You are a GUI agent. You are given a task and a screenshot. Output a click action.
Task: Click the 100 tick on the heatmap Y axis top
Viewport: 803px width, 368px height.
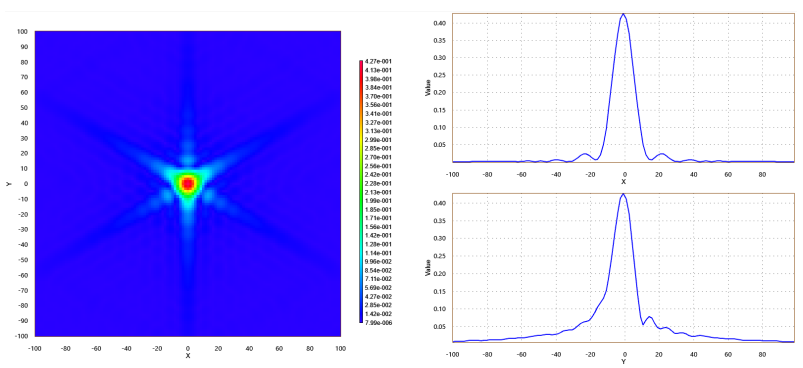click(x=22, y=31)
